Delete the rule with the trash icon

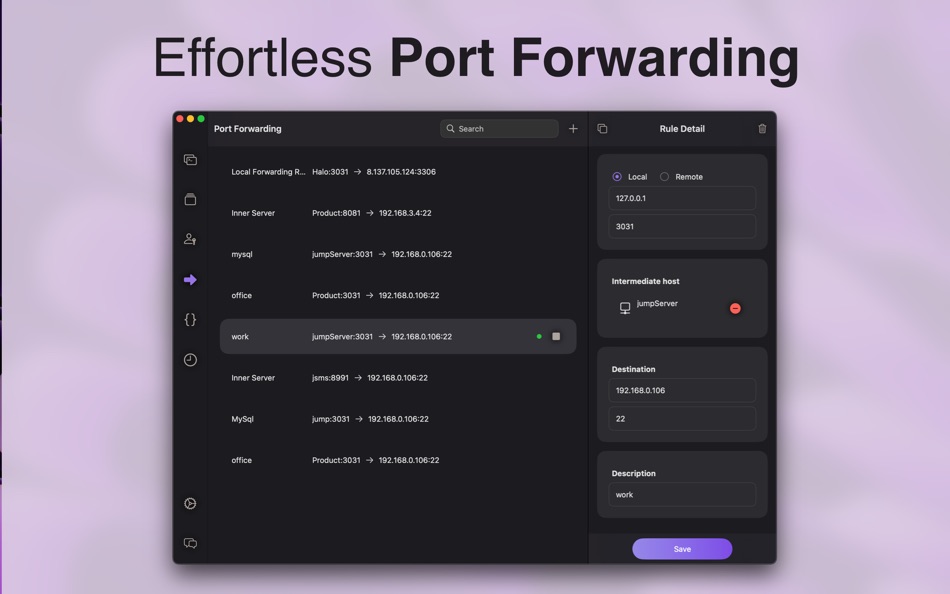click(x=762, y=128)
